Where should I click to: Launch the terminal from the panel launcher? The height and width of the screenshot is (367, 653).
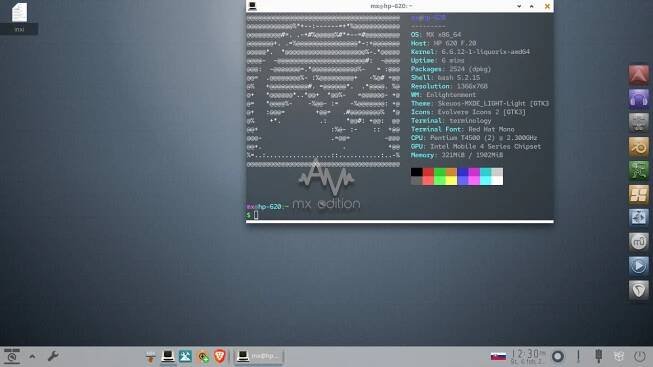168,356
